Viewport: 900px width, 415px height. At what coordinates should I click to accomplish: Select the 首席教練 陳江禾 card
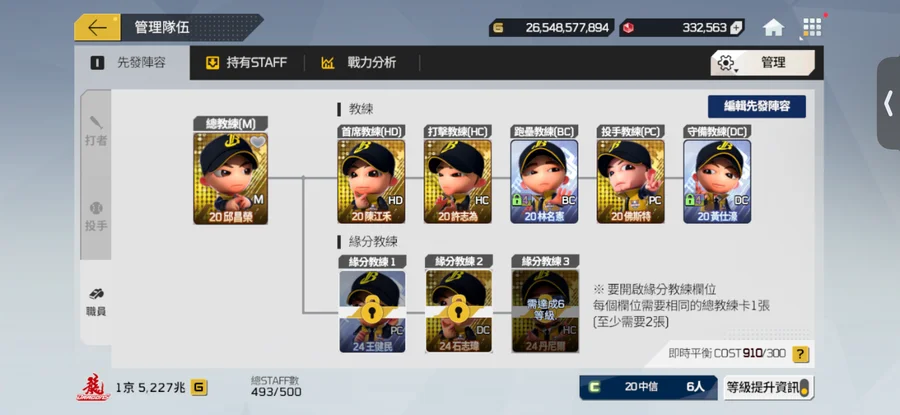pyautogui.click(x=371, y=181)
